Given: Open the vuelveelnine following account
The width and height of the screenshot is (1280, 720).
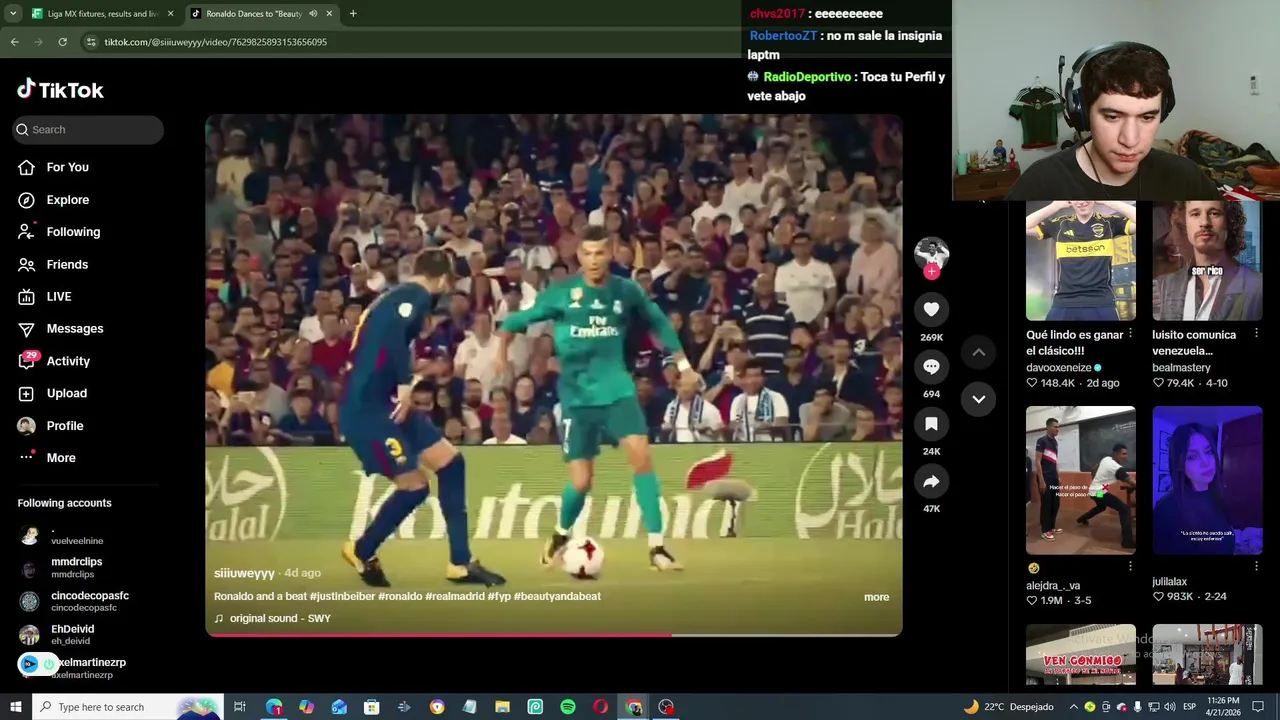Looking at the screenshot, I should tap(77, 535).
